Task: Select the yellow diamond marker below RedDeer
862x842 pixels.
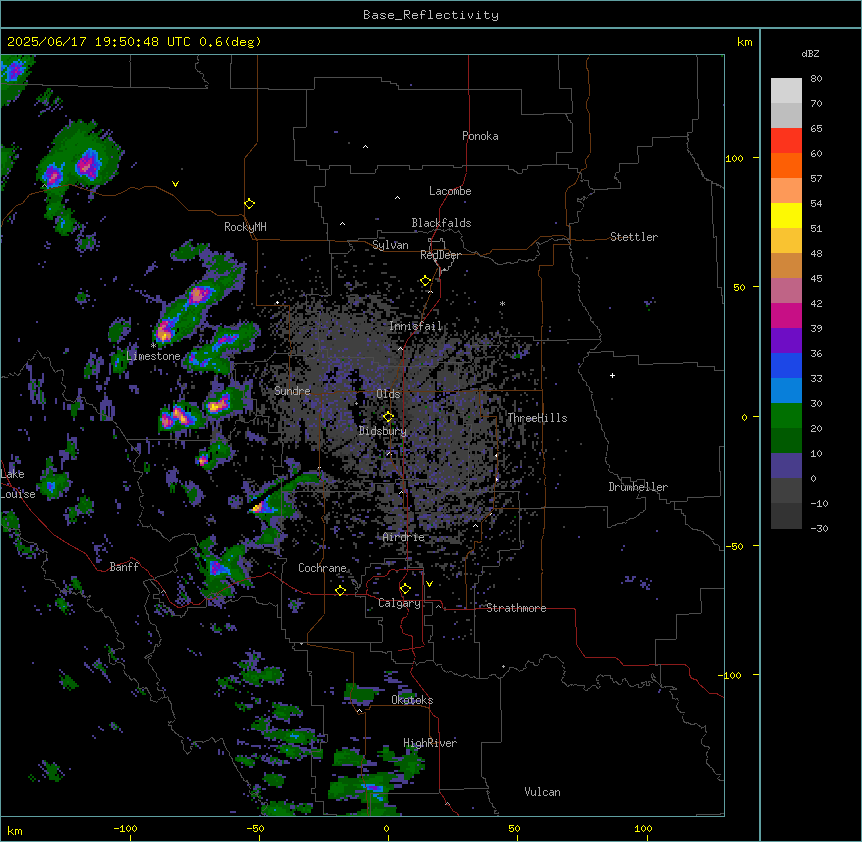Action: (426, 281)
